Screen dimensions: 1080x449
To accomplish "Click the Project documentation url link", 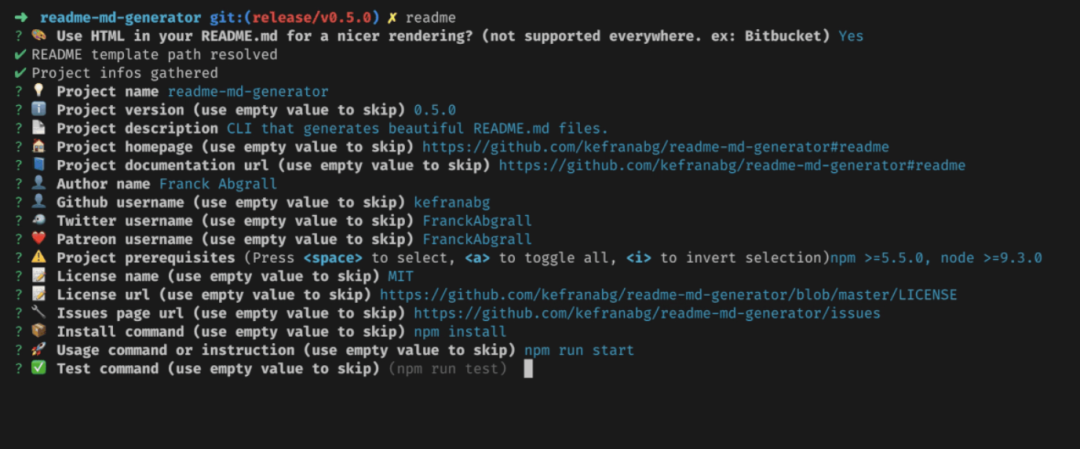I will pyautogui.click(x=732, y=165).
